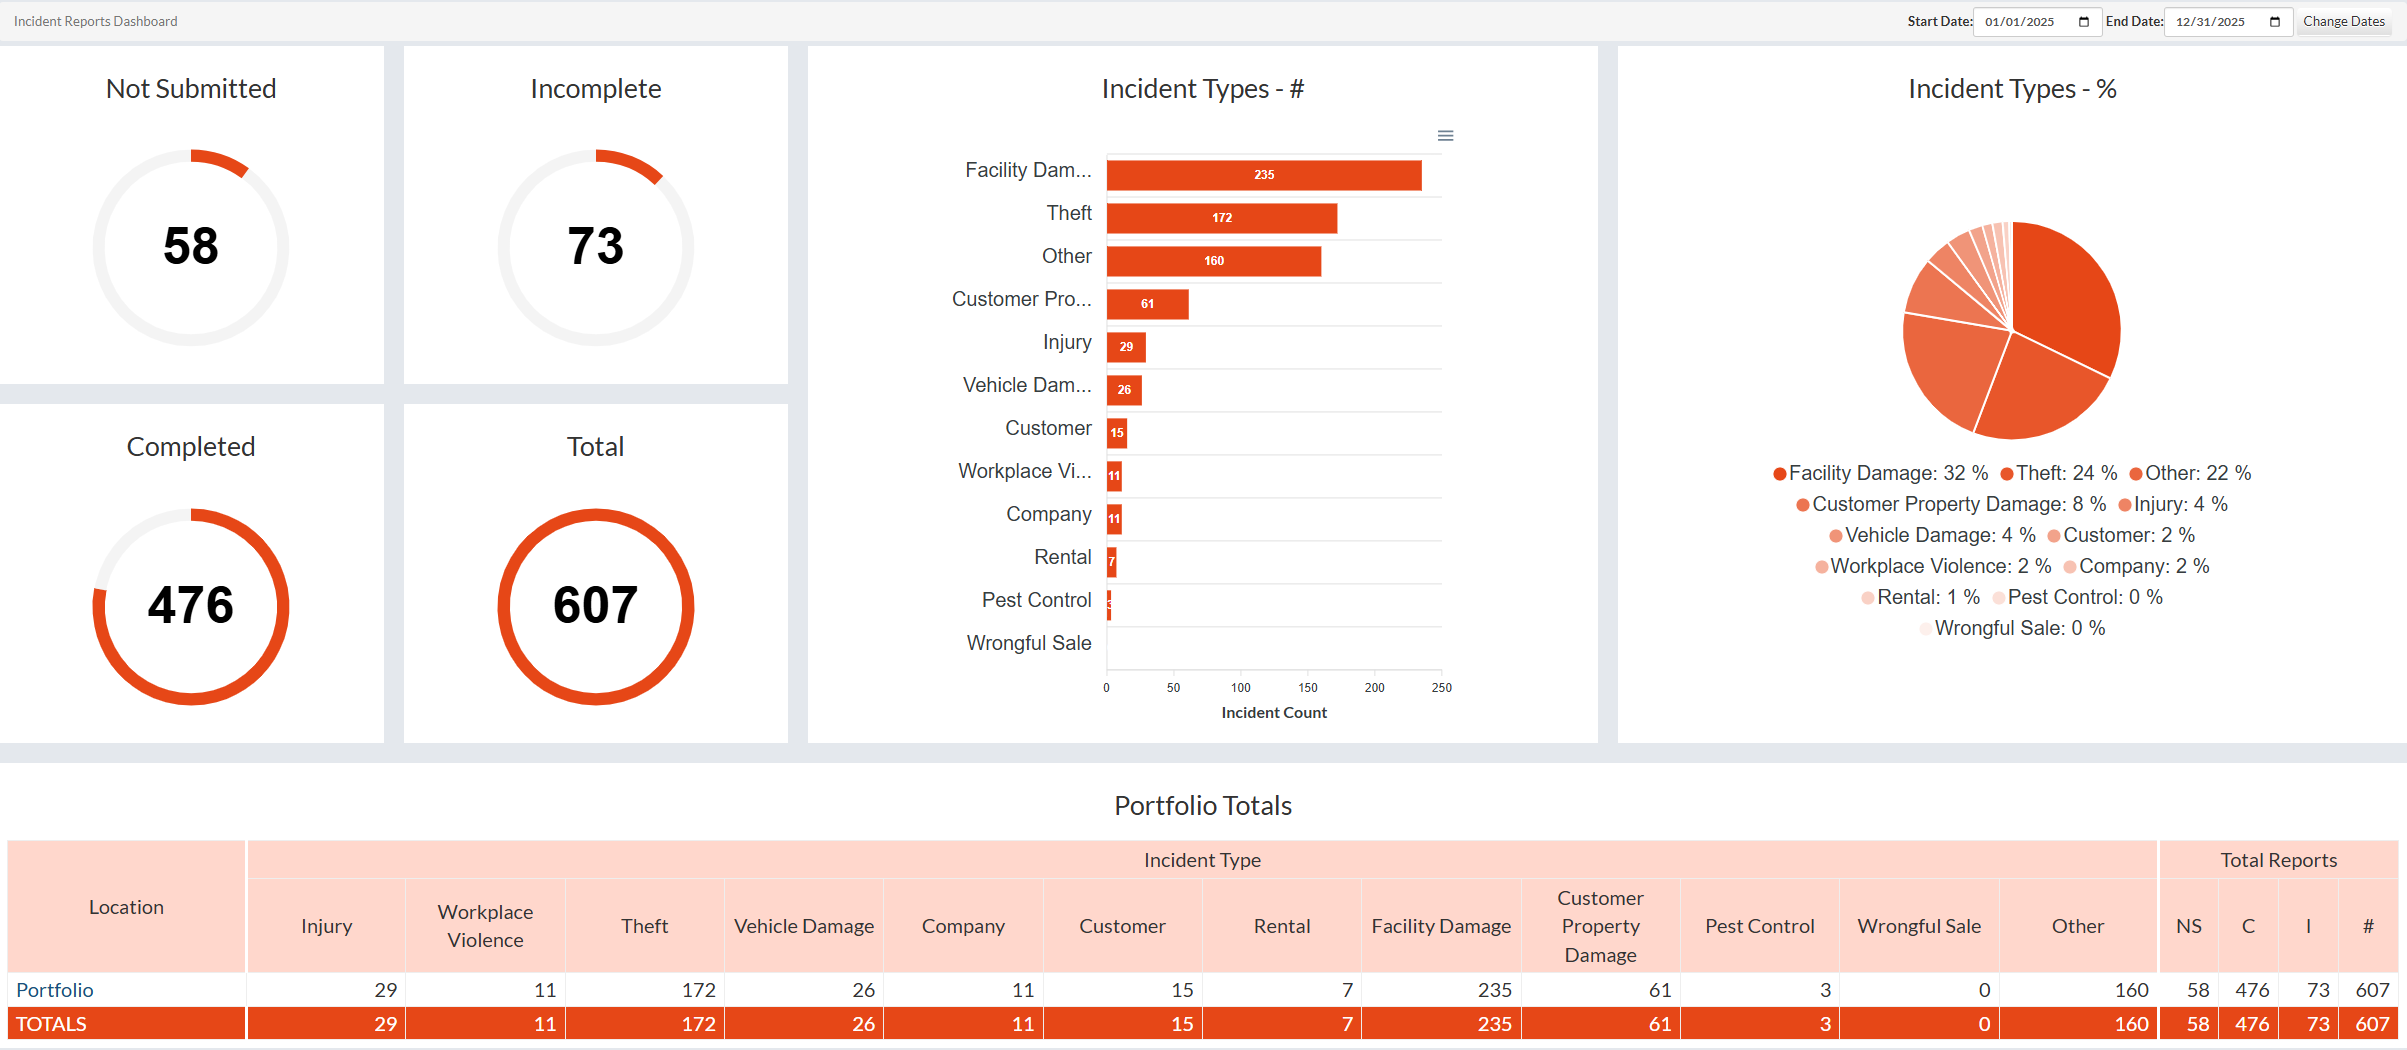Open the Portfolio location link
The image size is (2407, 1050).
55,990
